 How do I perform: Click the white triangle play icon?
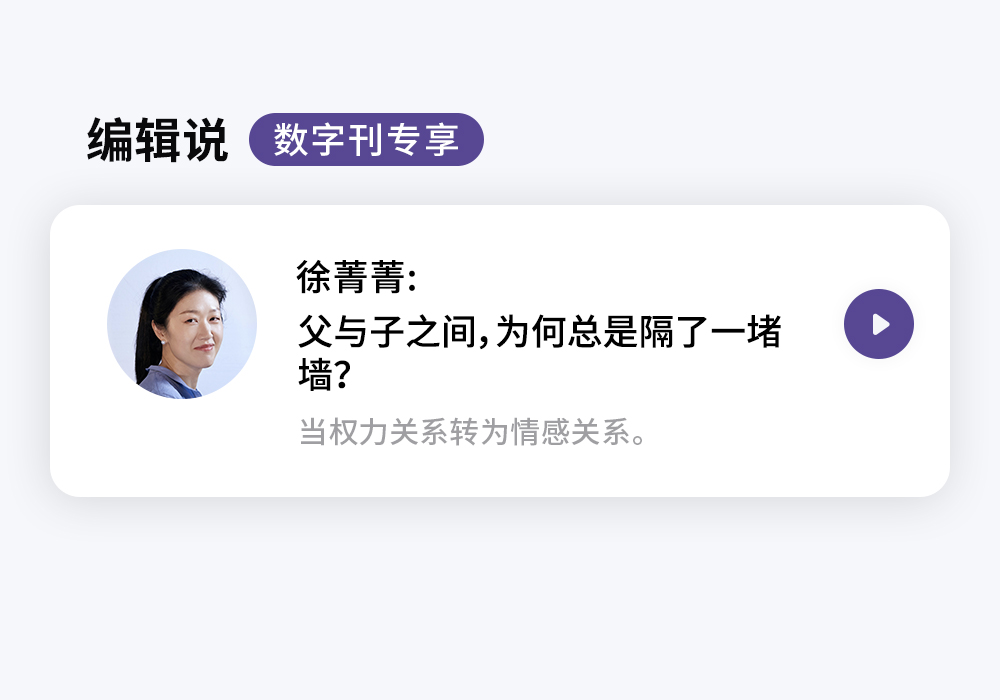881,324
